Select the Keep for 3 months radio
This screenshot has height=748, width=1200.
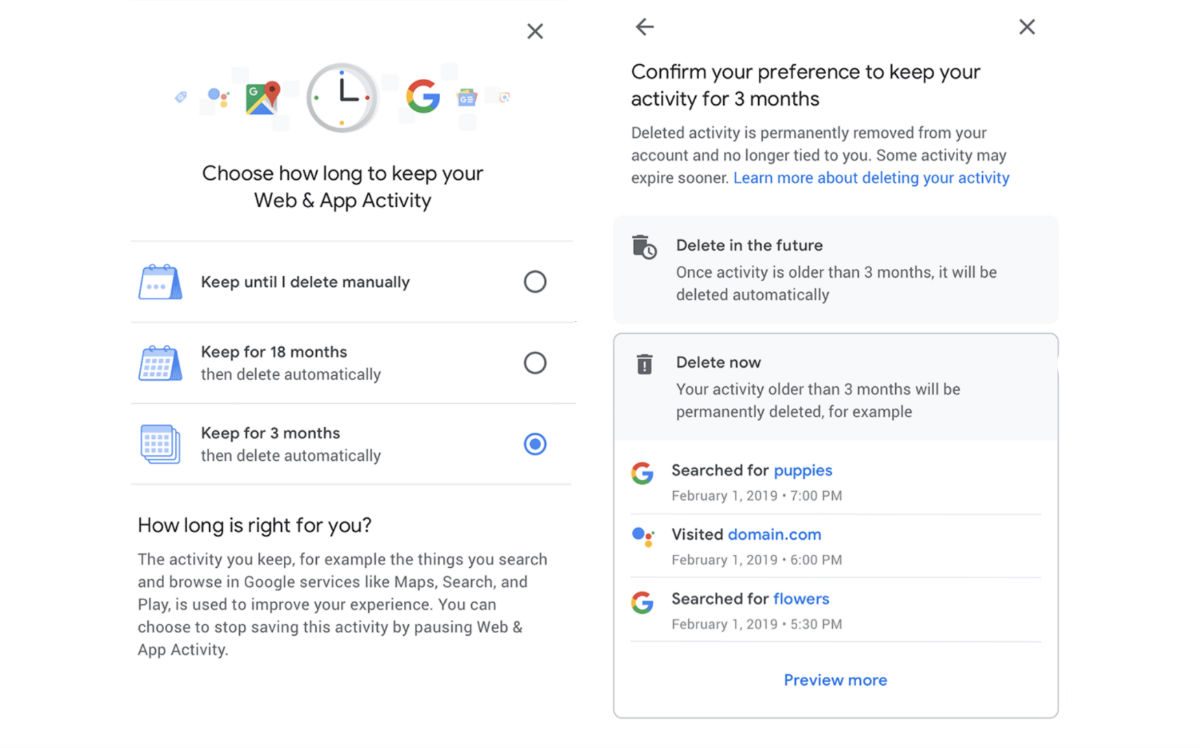click(x=535, y=444)
